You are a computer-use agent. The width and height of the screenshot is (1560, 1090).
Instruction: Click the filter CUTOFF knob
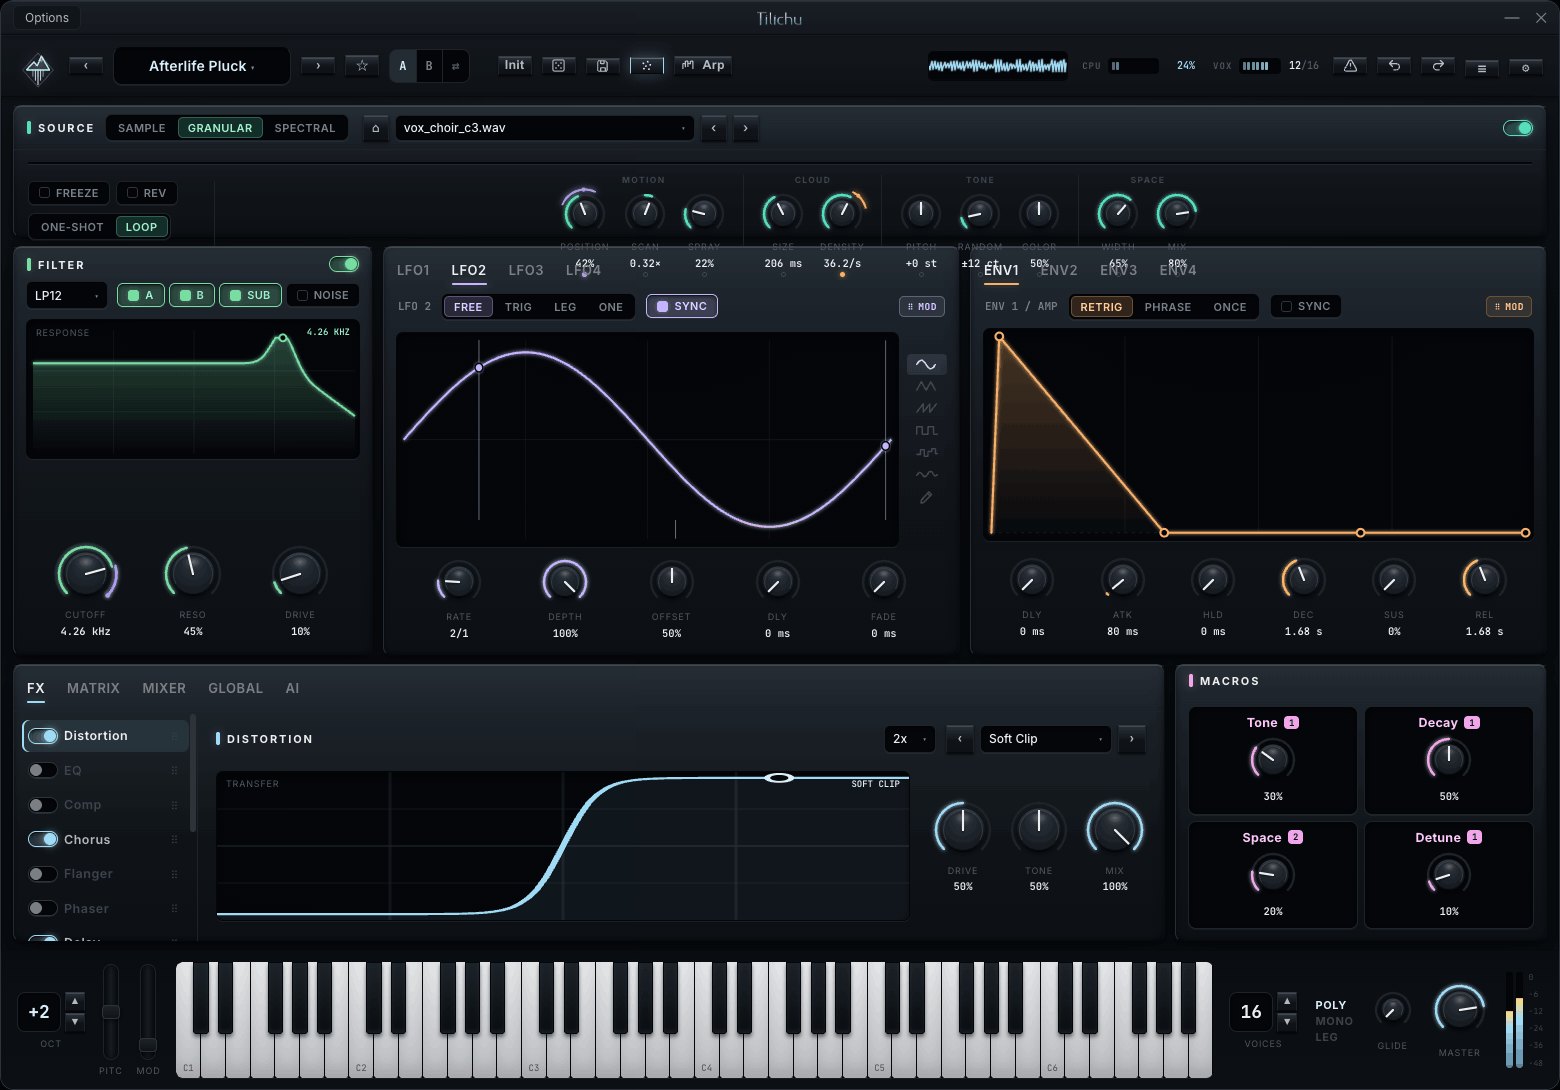pos(86,574)
